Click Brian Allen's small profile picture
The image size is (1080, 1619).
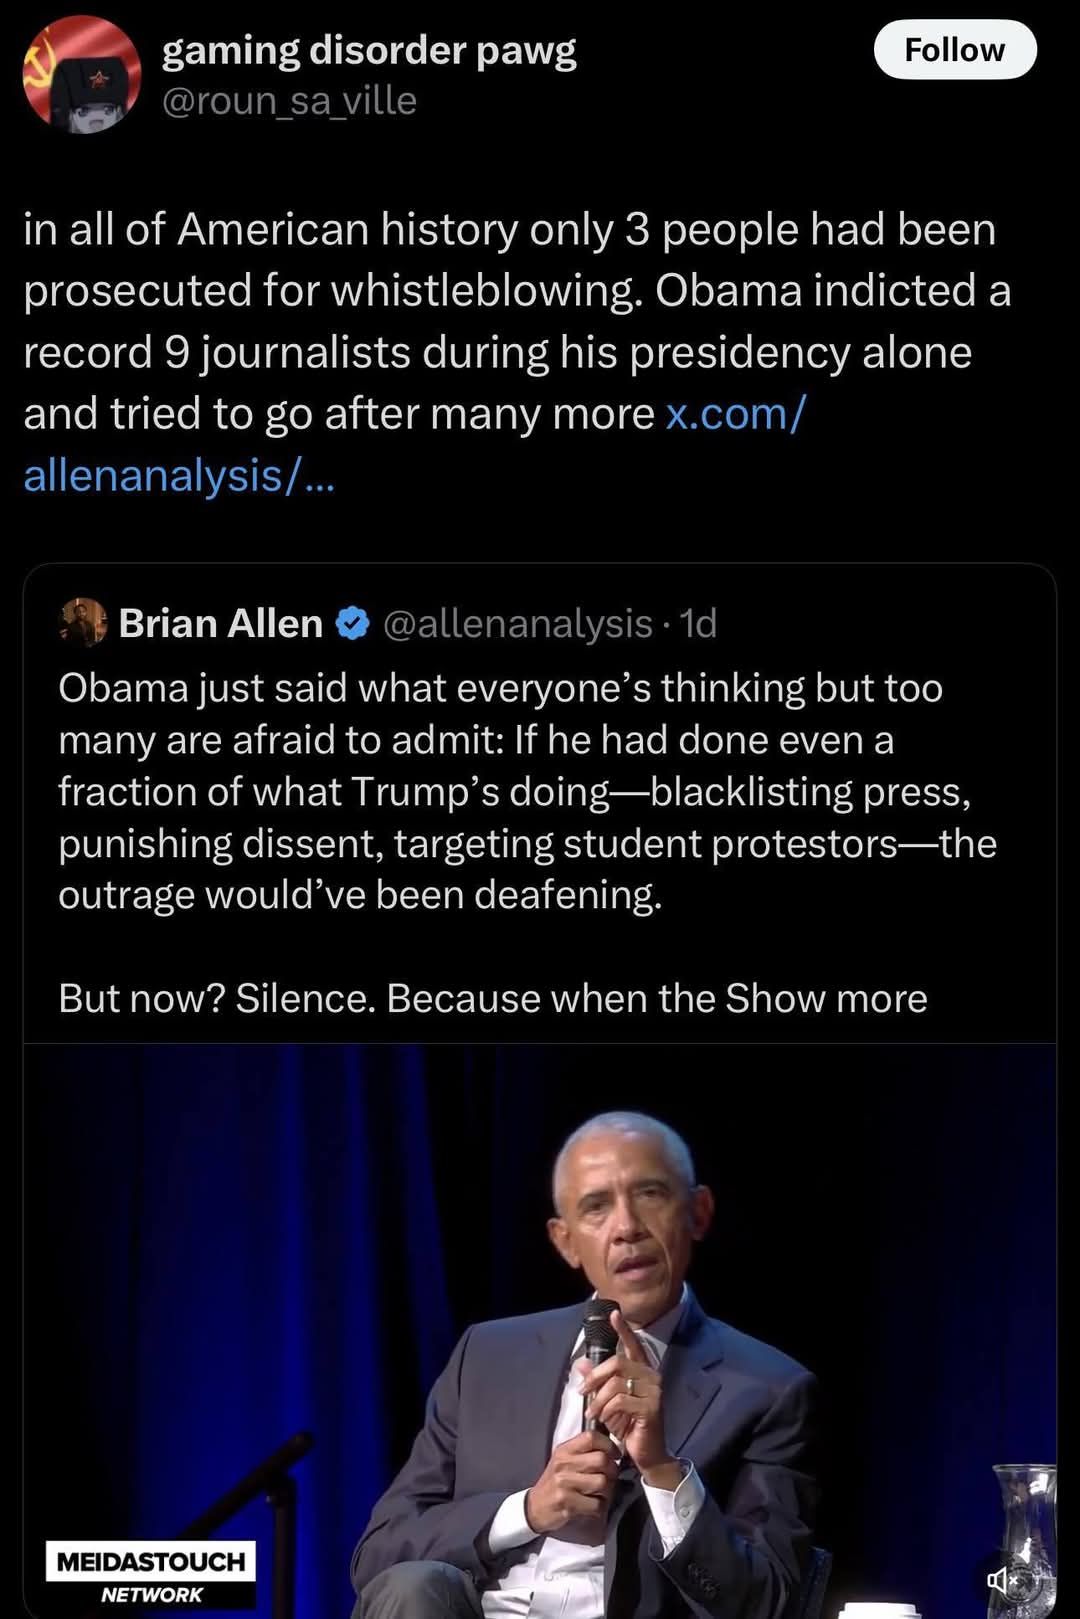pos(80,623)
